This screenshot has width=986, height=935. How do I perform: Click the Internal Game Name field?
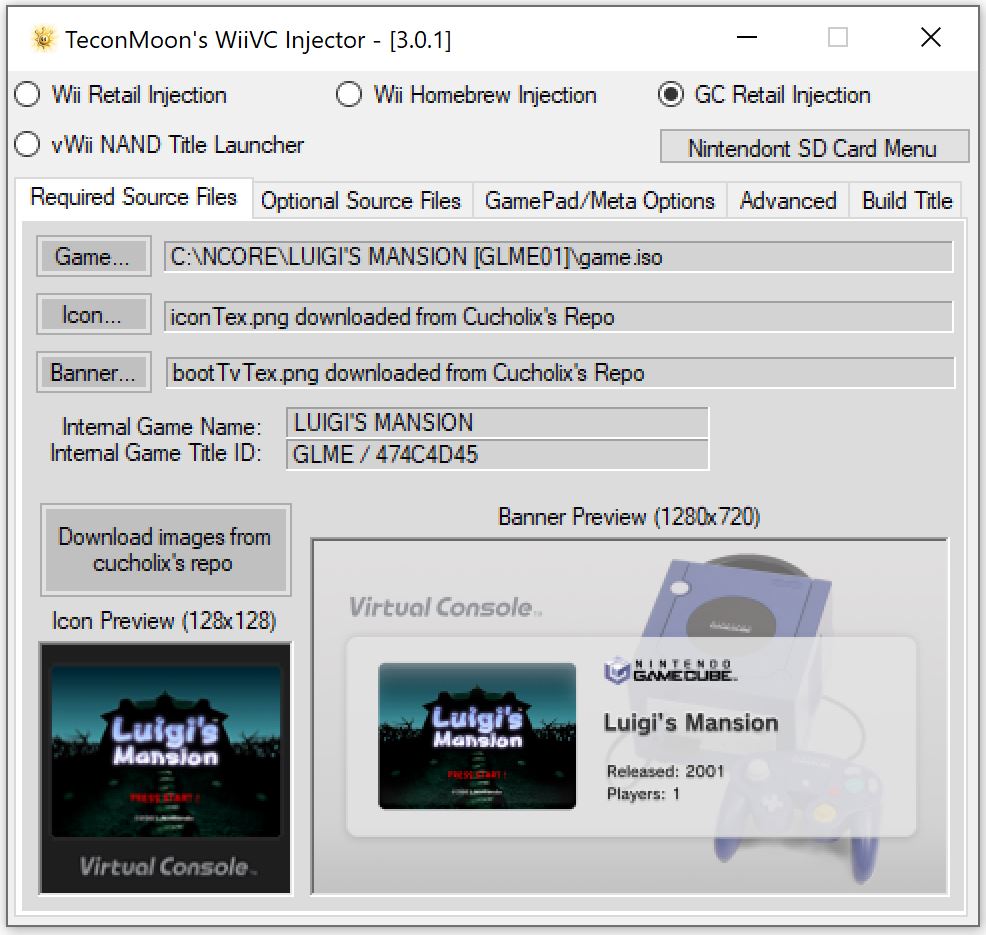click(x=497, y=422)
